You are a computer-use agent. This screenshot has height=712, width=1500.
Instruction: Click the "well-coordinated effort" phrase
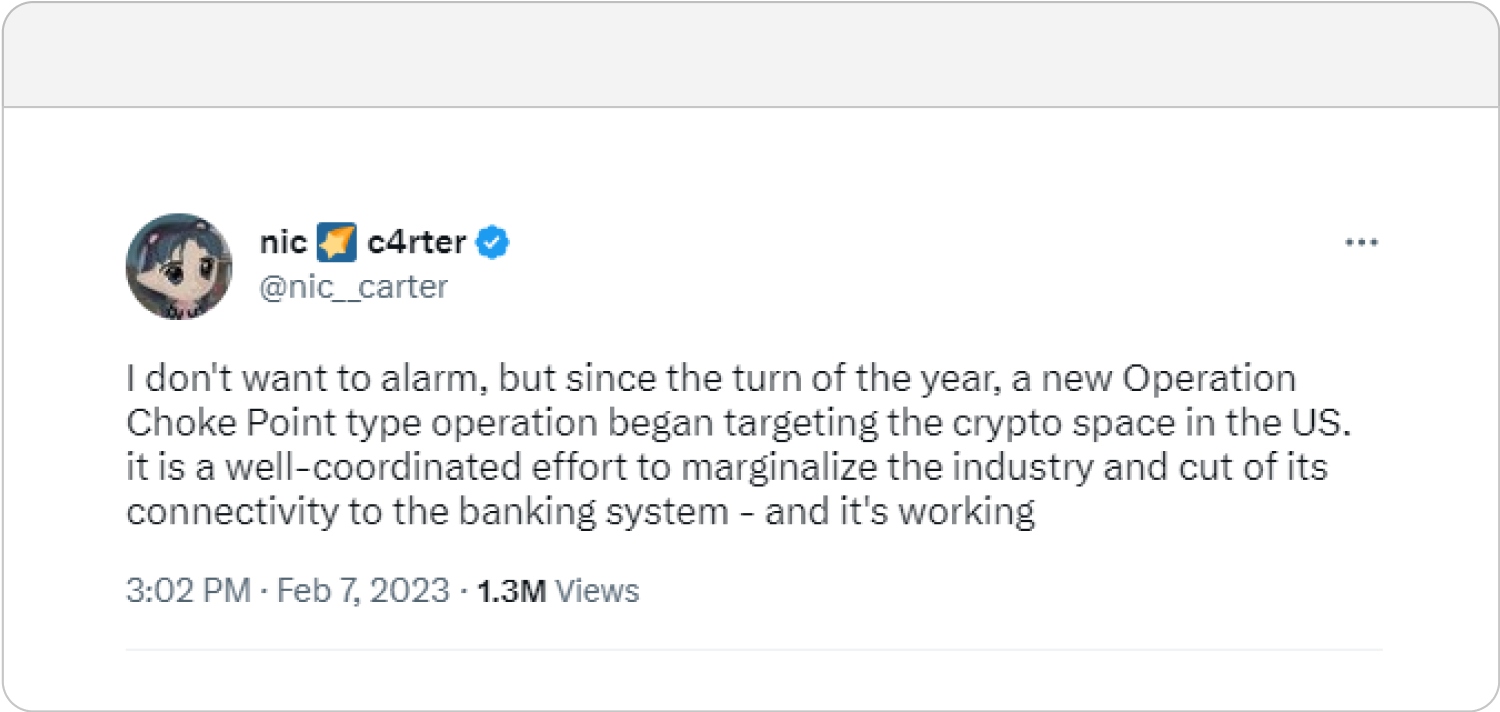point(348,468)
